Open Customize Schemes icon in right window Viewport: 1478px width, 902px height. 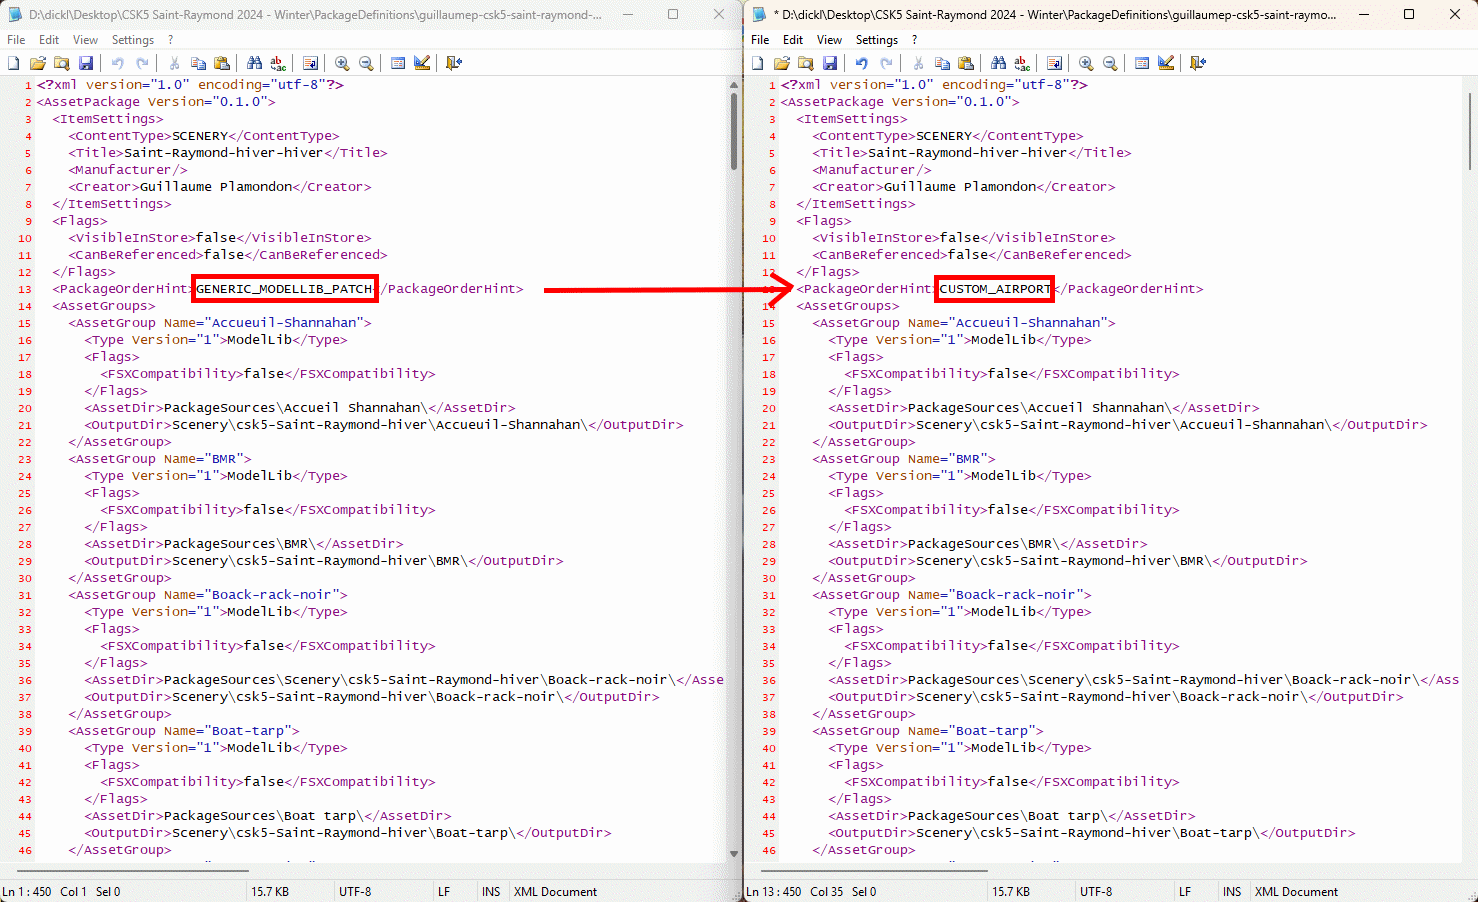coord(1166,63)
